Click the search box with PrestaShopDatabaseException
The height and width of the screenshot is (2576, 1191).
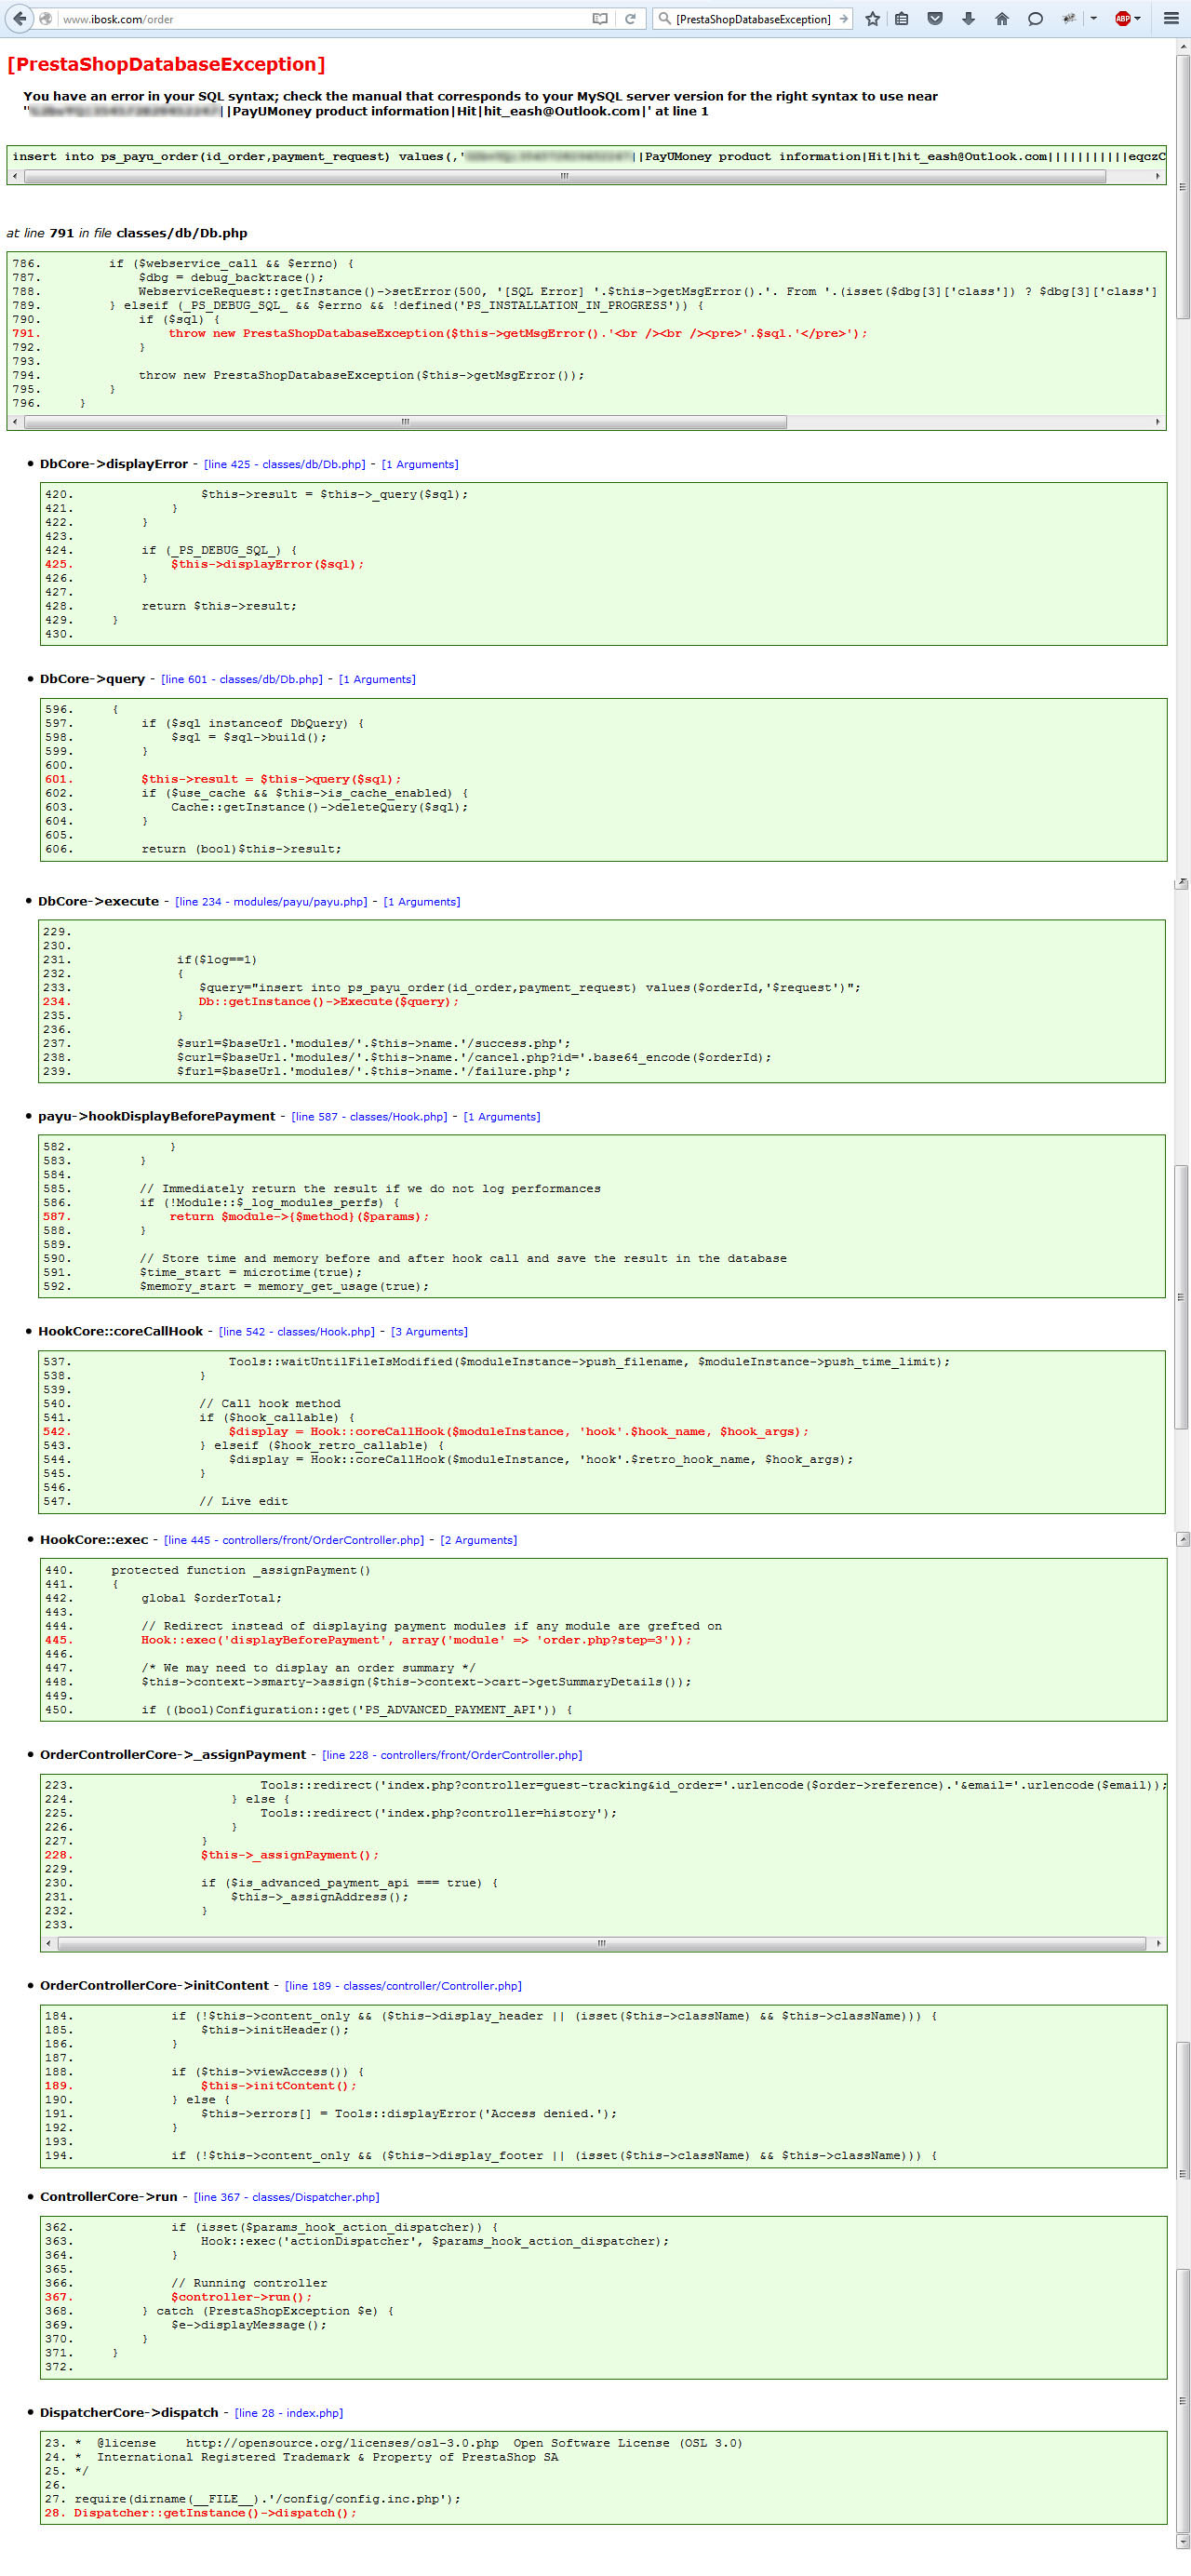click(x=754, y=19)
